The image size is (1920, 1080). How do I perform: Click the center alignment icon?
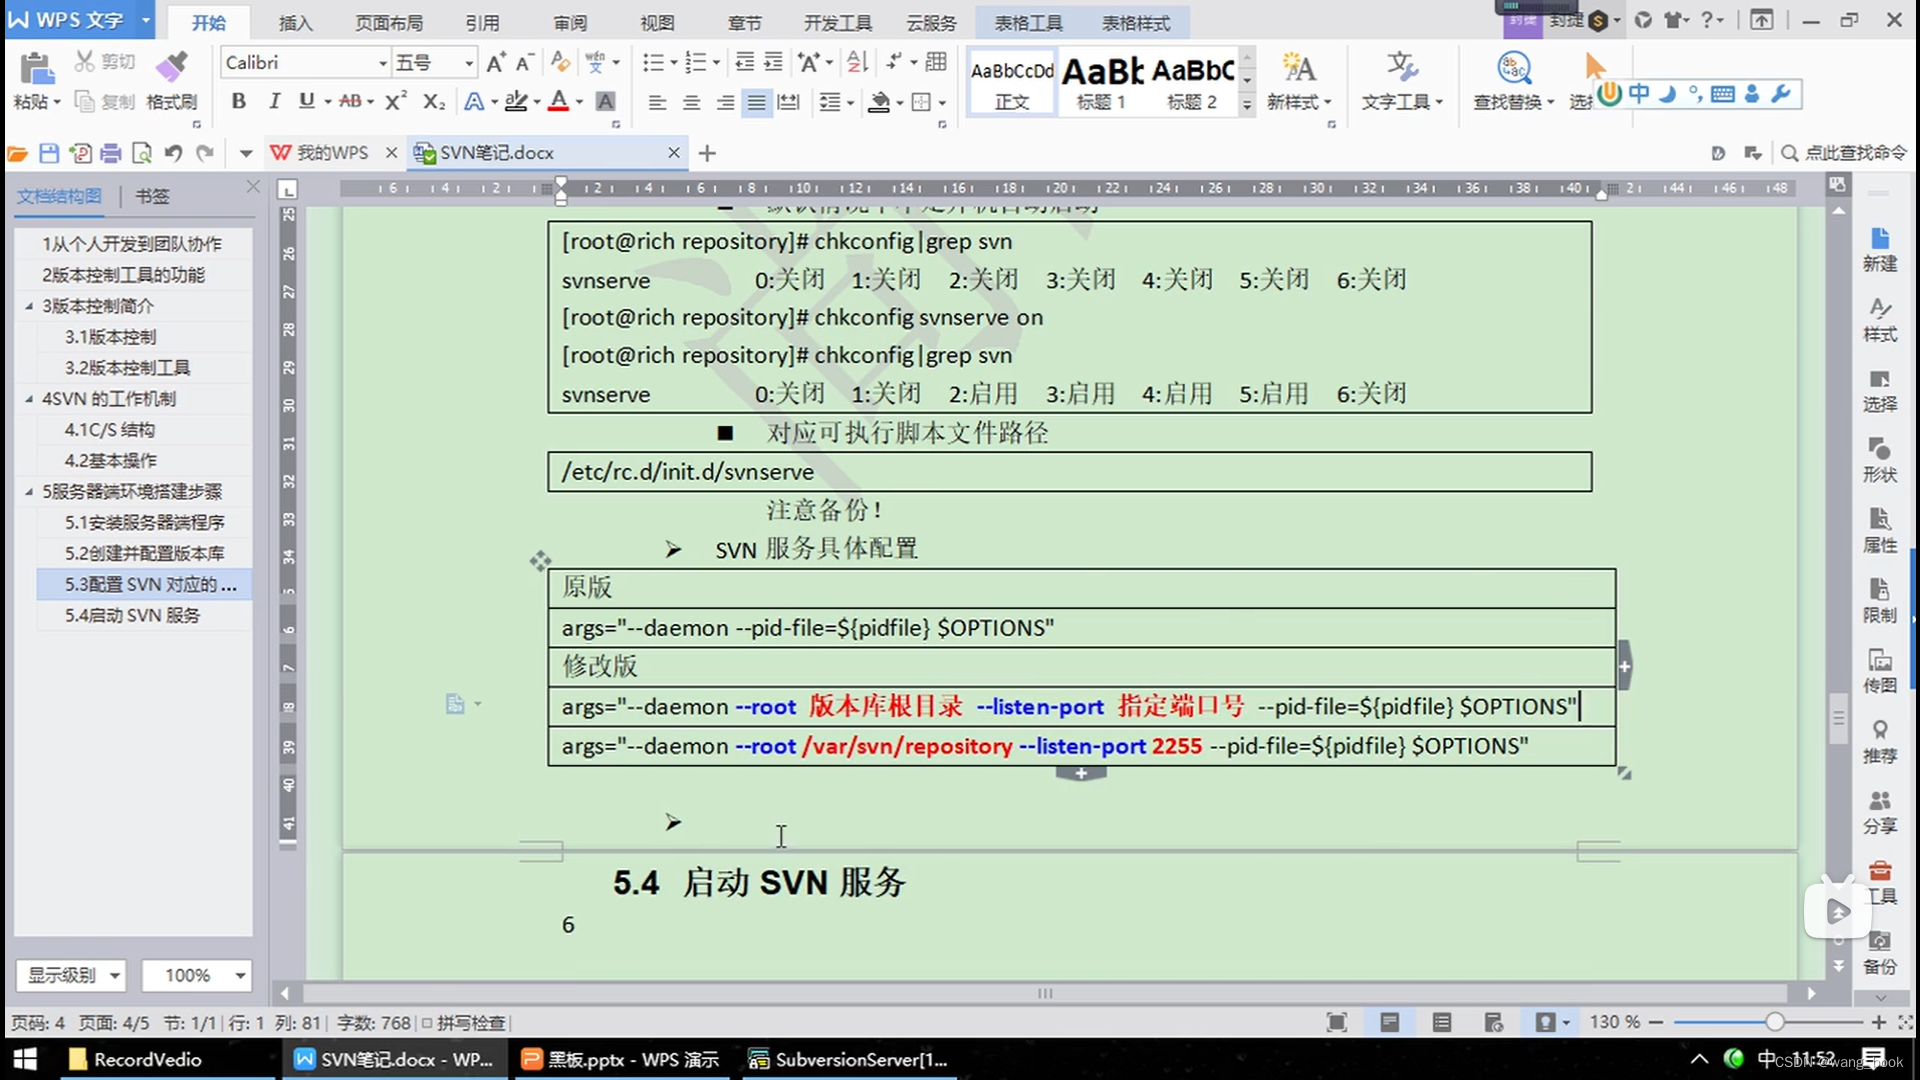(691, 102)
